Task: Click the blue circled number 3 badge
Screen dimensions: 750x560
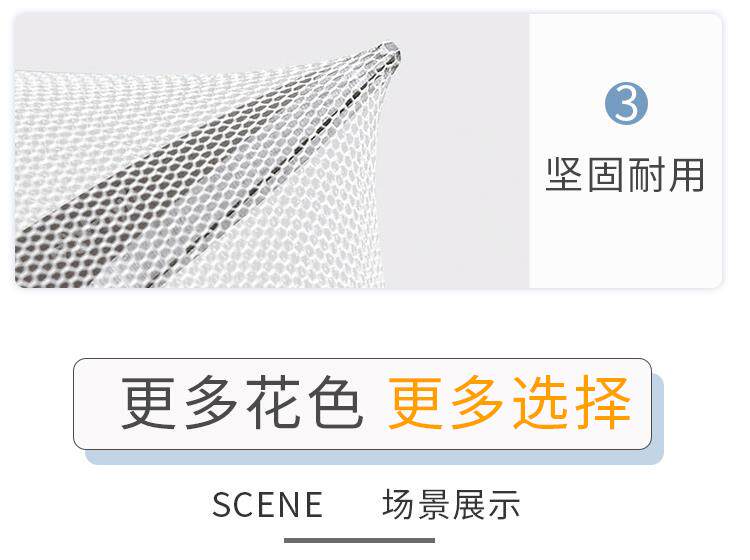Action: click(626, 103)
